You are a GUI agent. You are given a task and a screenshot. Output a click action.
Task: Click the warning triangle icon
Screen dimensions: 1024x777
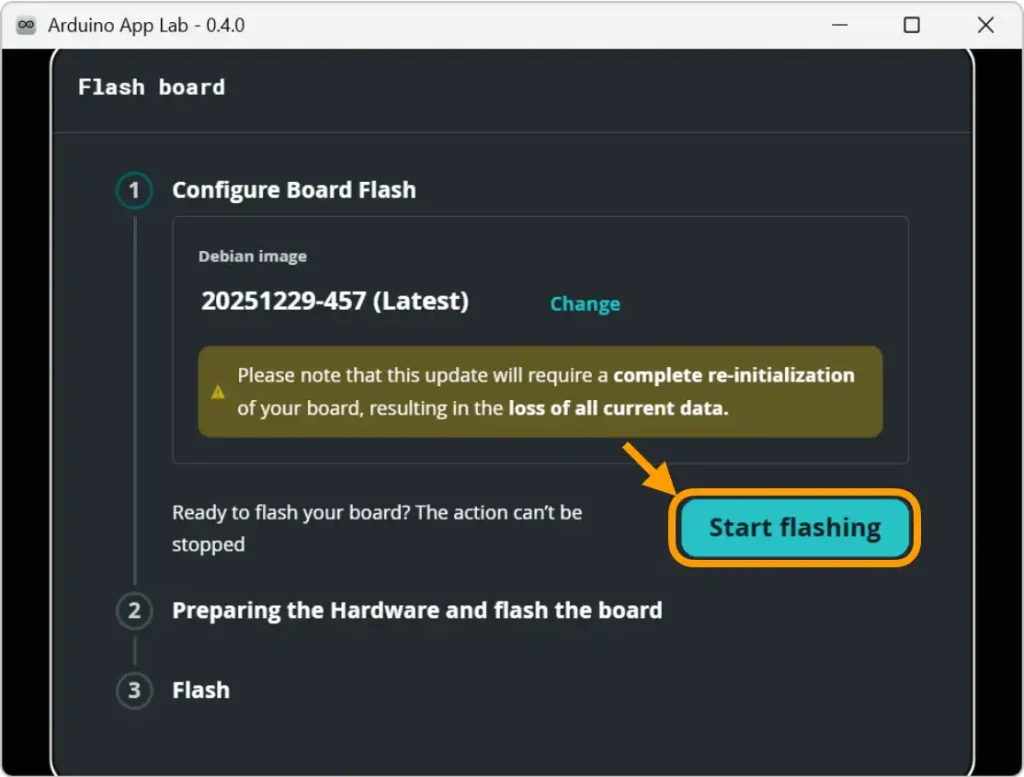218,393
